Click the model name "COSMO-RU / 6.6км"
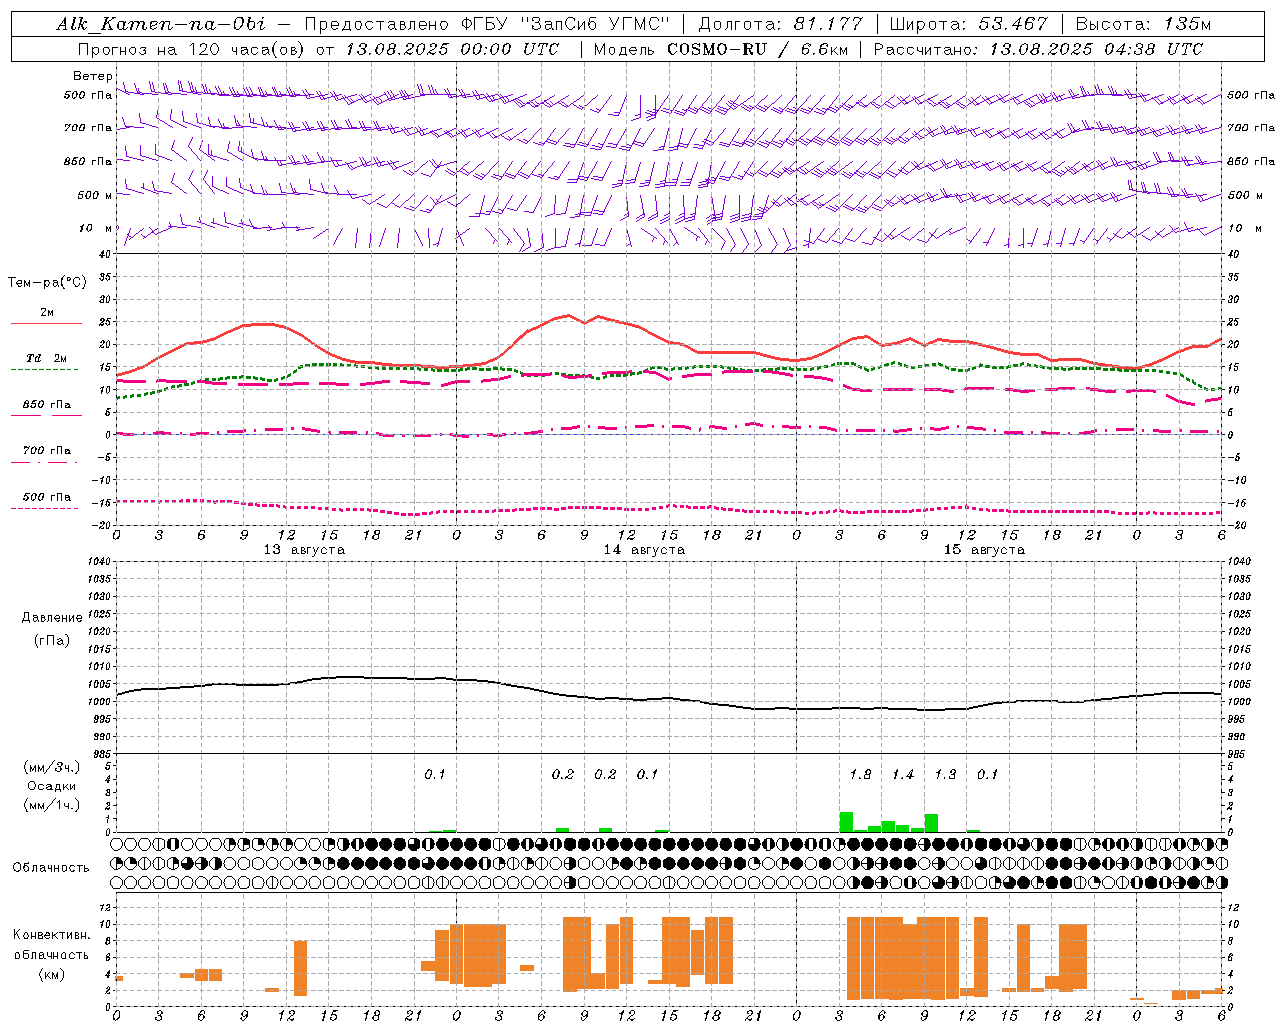The width and height of the screenshot is (1280, 1024). pyautogui.click(x=758, y=49)
